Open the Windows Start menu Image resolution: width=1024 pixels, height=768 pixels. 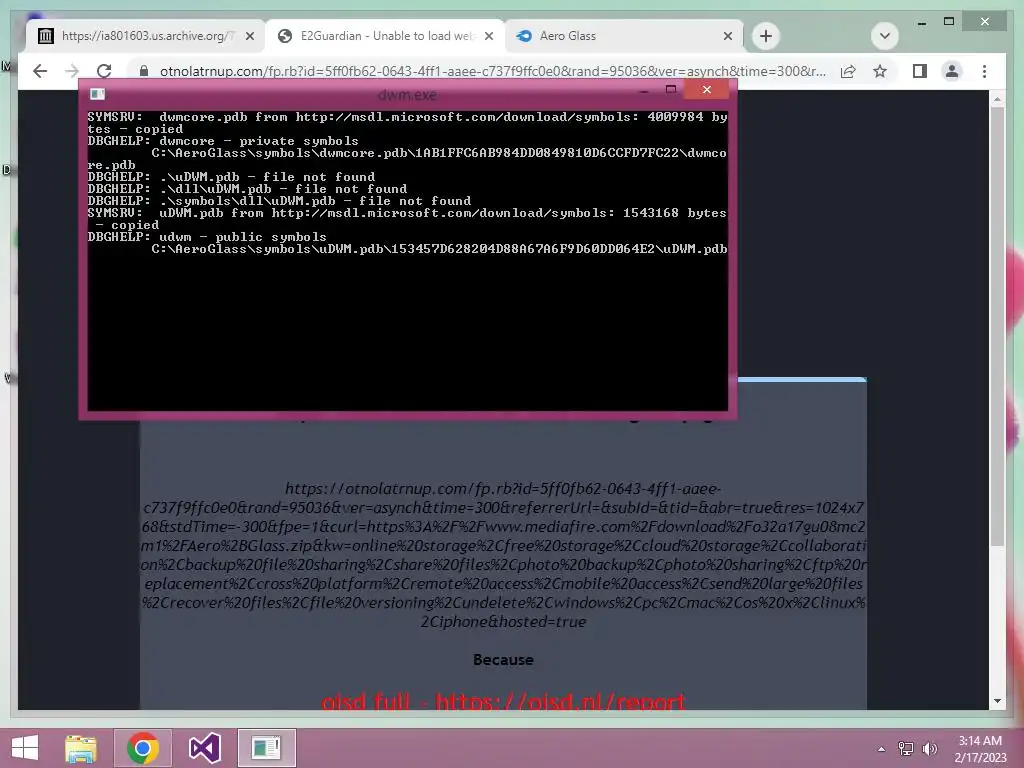[25, 748]
